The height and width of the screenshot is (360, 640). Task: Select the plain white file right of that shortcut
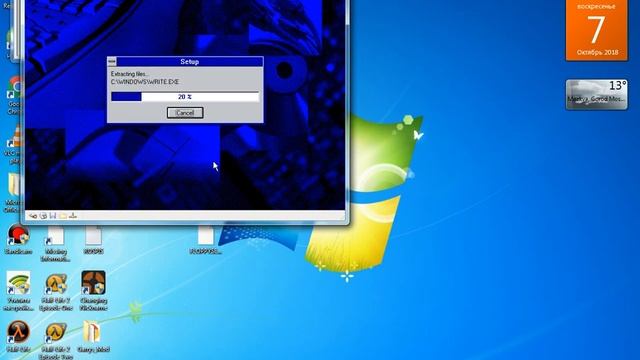(x=93, y=241)
